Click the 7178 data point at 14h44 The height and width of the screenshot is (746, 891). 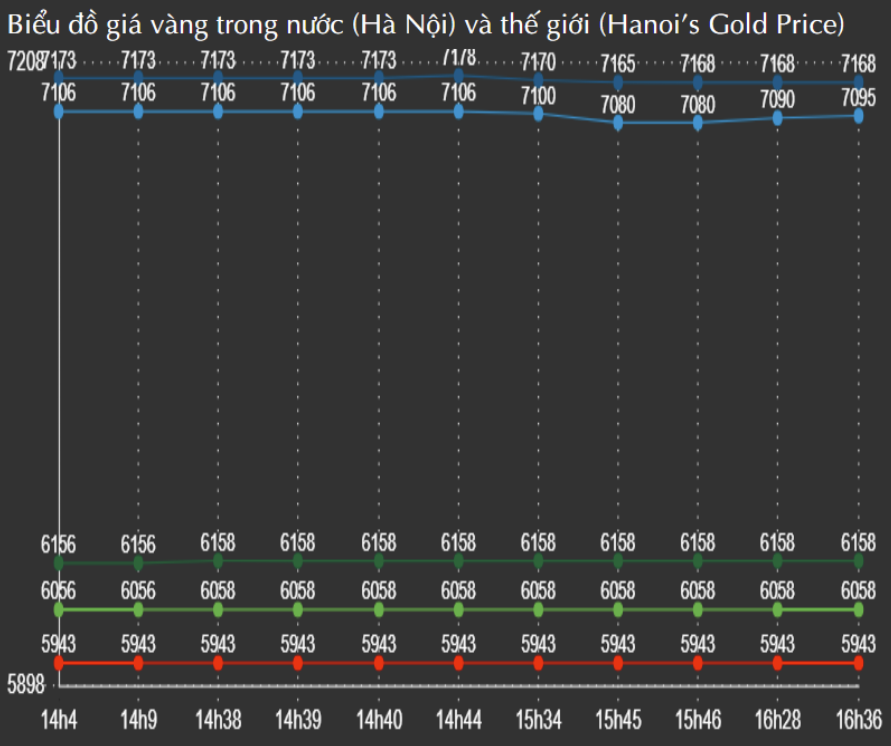458,75
